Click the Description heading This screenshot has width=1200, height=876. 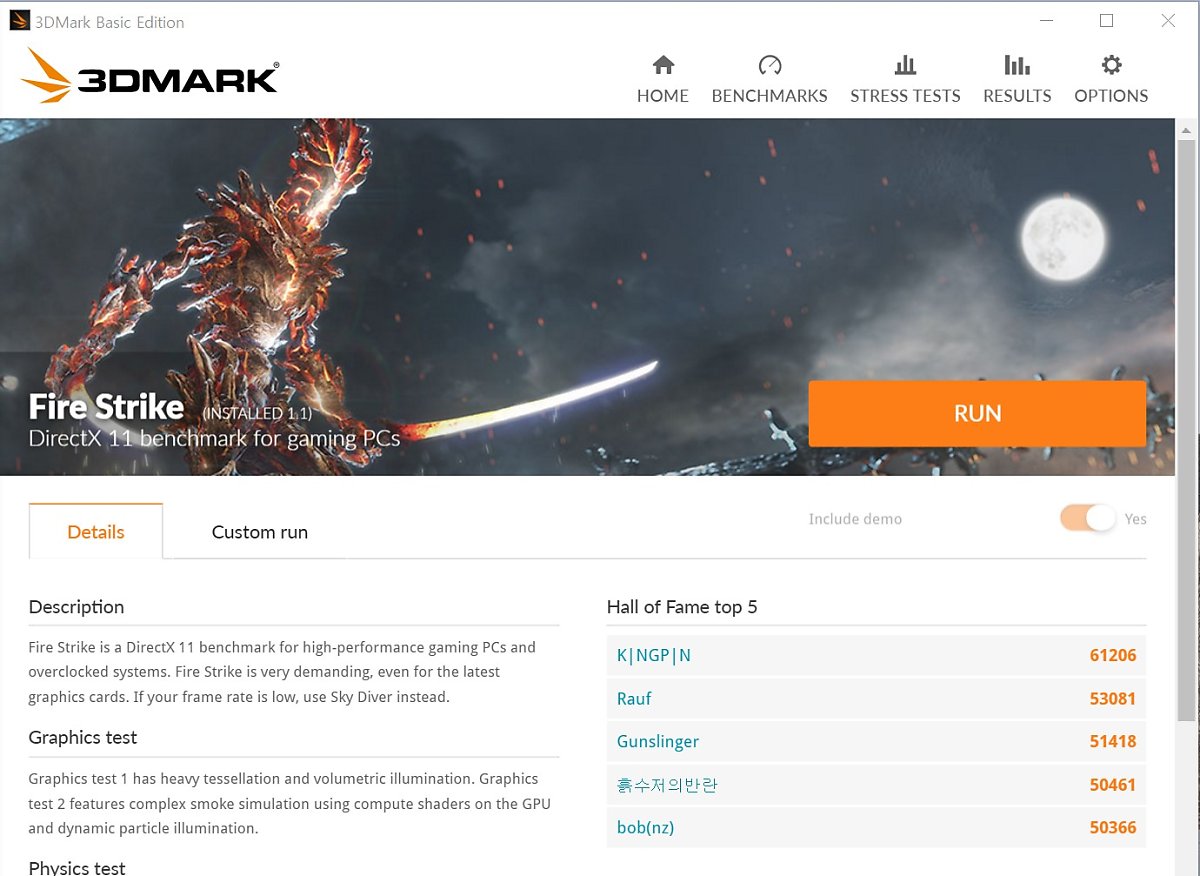coord(76,607)
